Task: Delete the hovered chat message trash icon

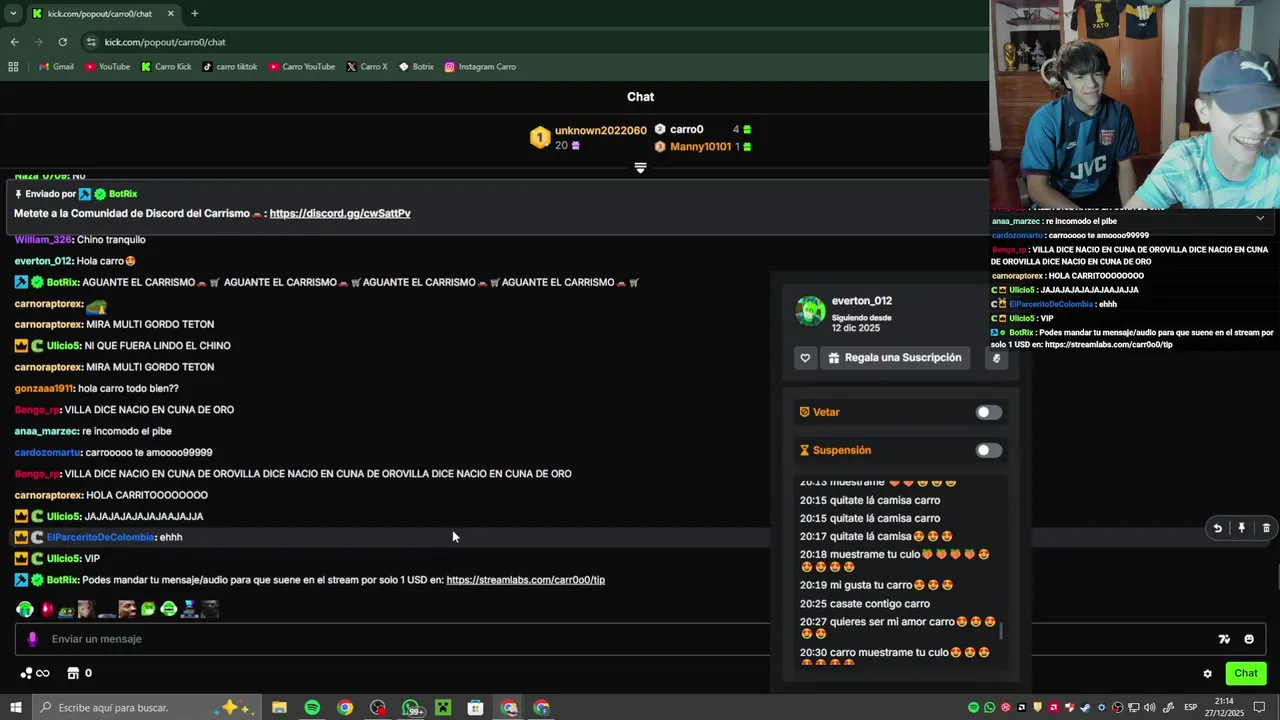Action: [1266, 528]
